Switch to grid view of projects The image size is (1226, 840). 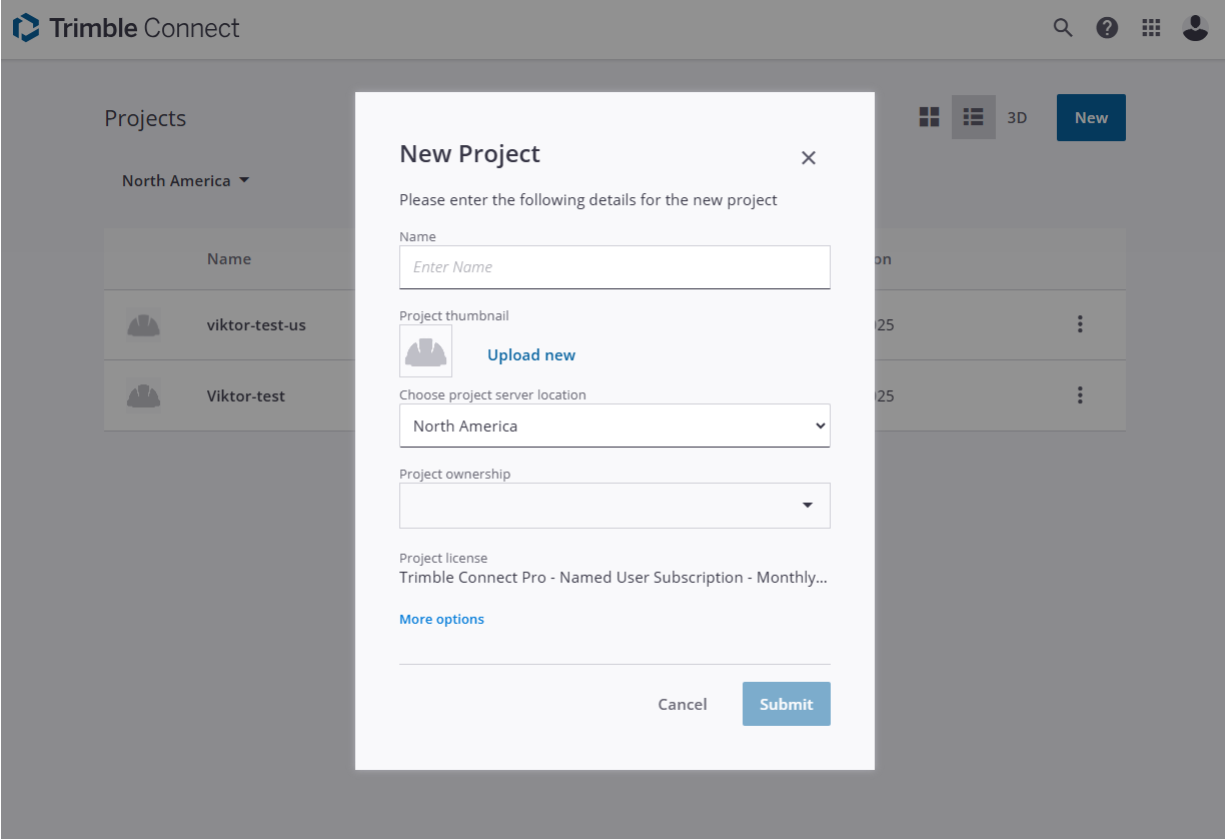point(929,117)
